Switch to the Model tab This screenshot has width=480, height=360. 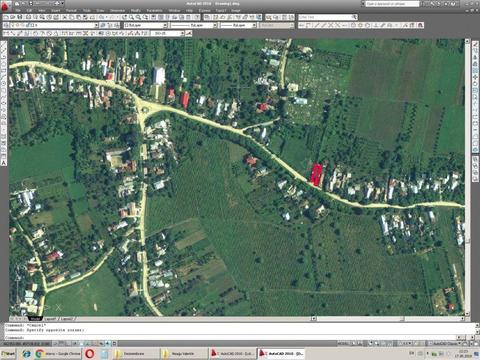[35, 319]
